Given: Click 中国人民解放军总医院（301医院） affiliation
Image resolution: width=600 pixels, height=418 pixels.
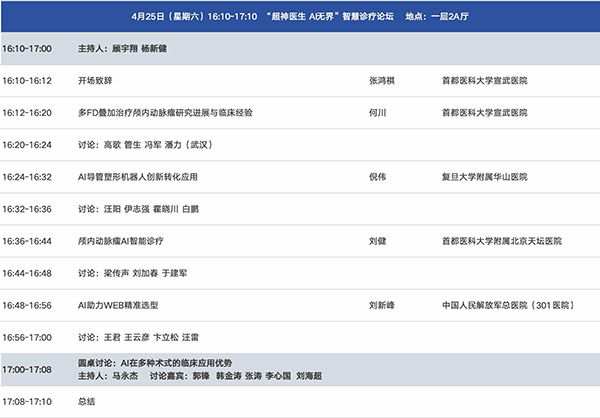Looking at the screenshot, I should point(510,305).
